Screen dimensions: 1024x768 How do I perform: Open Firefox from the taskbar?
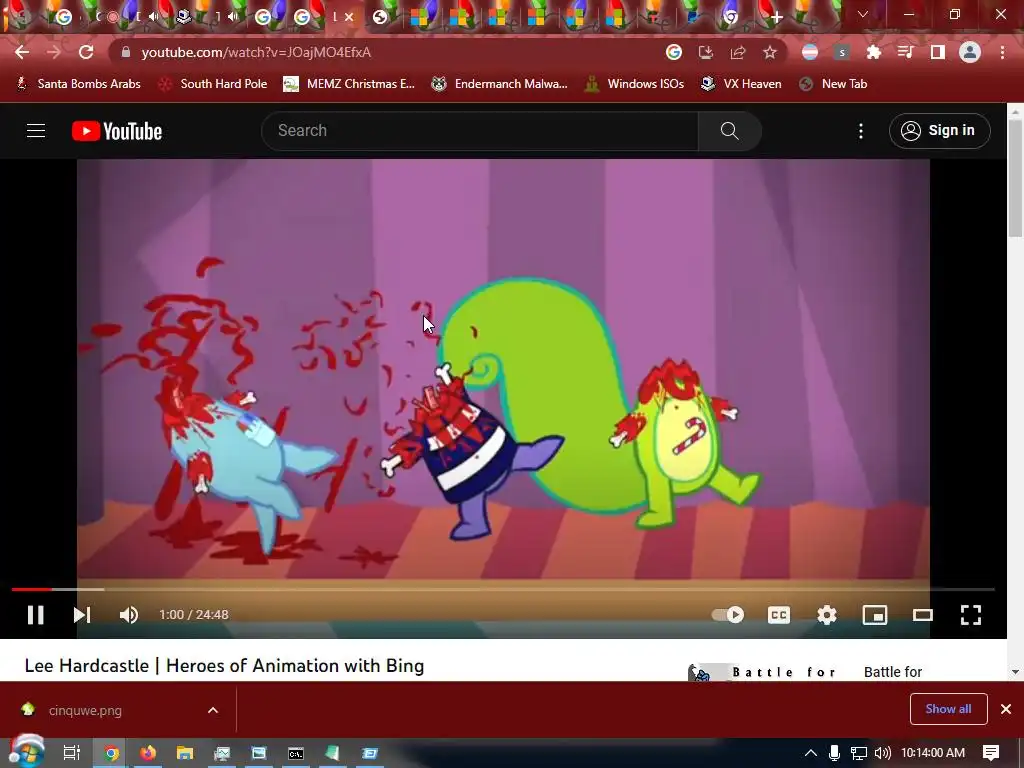[148, 753]
